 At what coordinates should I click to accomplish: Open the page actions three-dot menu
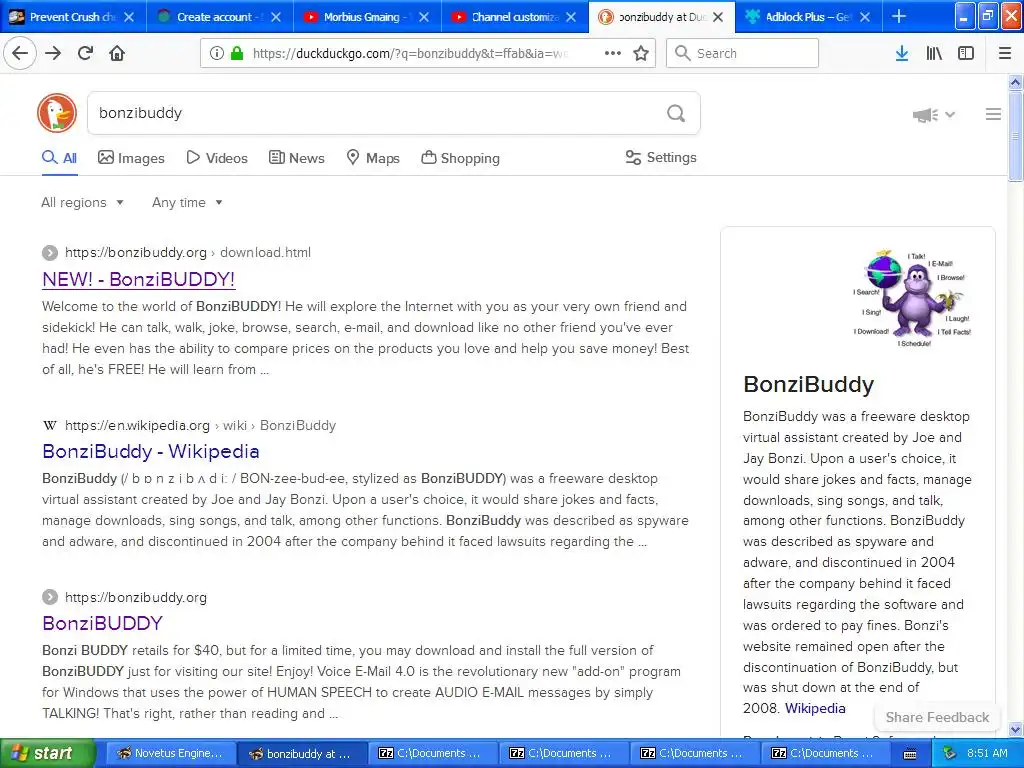click(613, 53)
